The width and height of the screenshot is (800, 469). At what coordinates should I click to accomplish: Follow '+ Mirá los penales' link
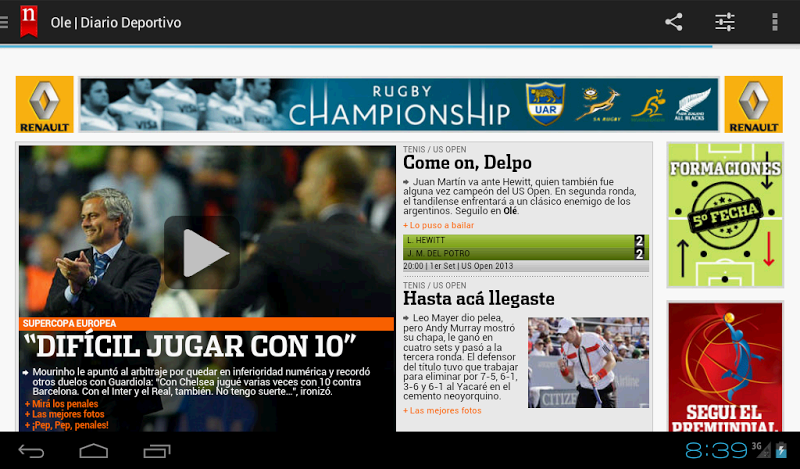coord(62,404)
